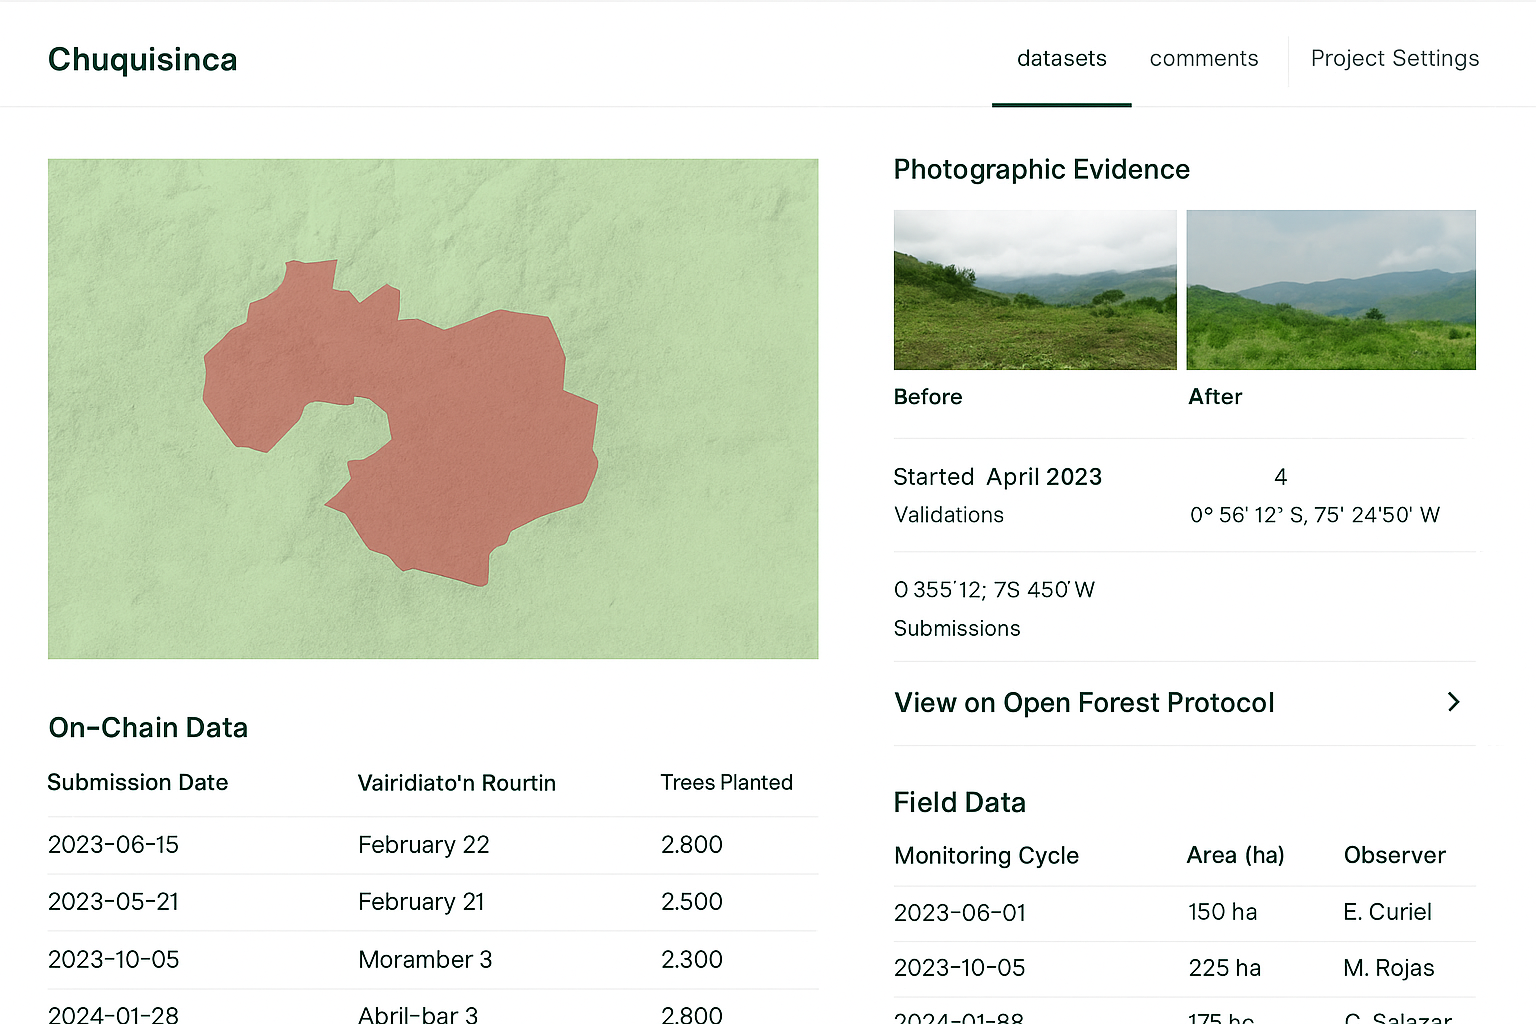Screen dimensions: 1536x1024
Task: Open the After photo thumbnail
Action: [1330, 290]
